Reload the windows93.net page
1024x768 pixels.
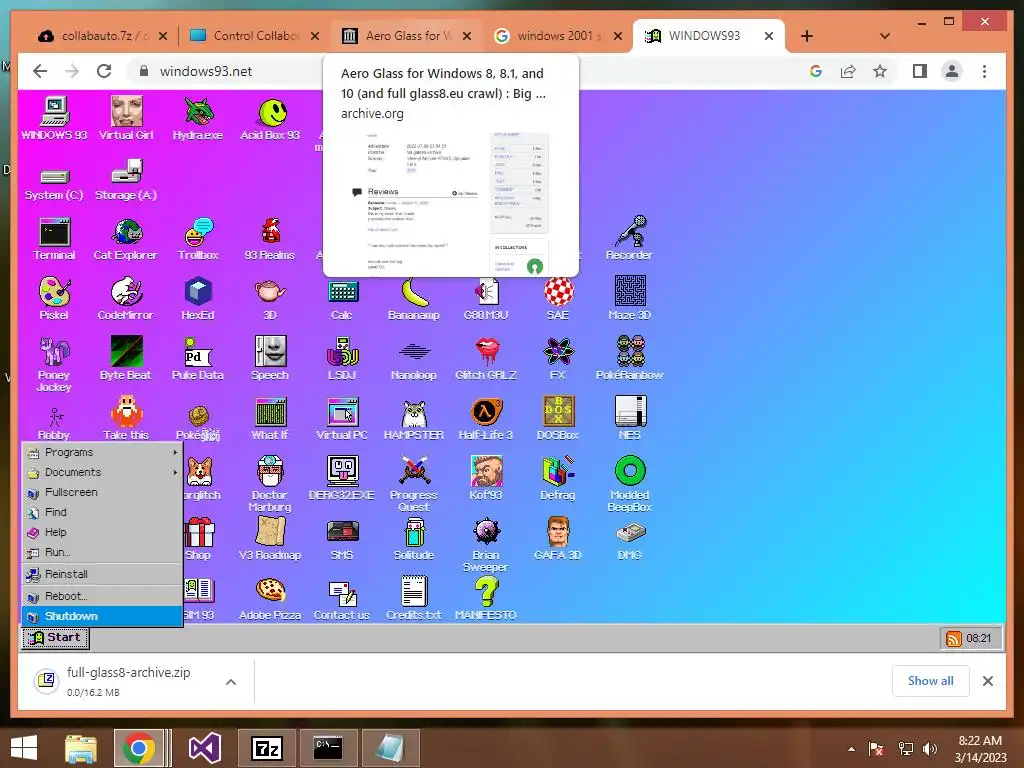(x=104, y=71)
